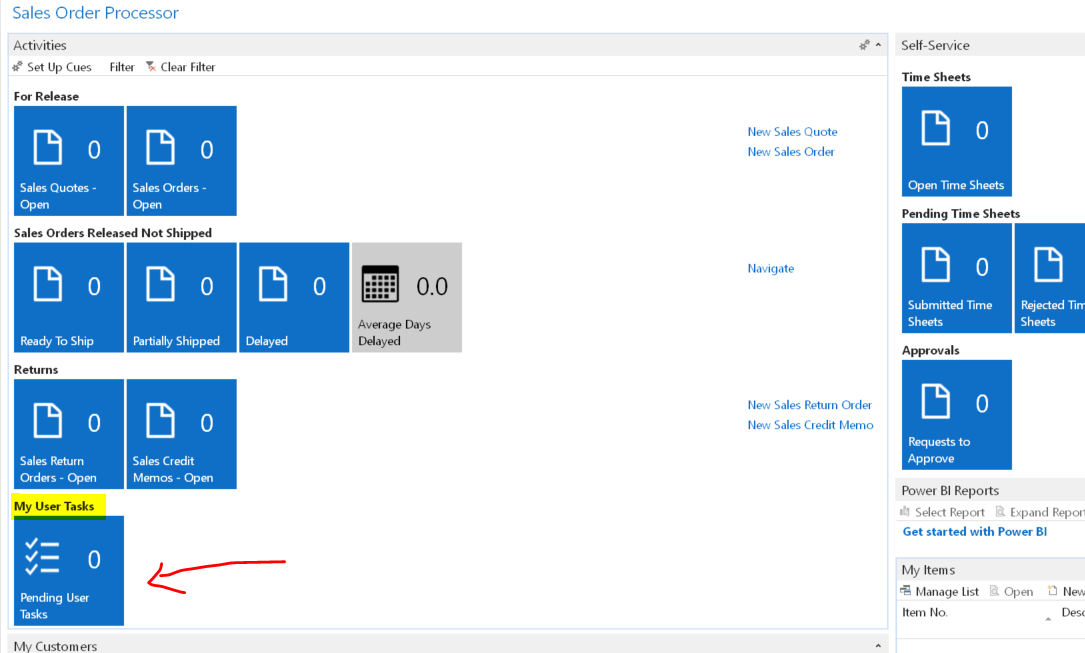The image size is (1085, 653).
Task: Click Open in My Items toolbar
Action: click(1011, 591)
